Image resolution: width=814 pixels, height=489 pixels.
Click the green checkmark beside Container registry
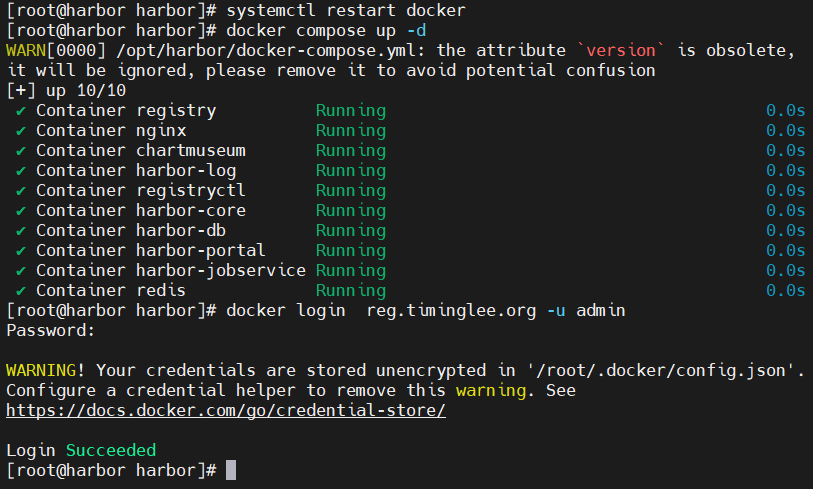(21, 111)
